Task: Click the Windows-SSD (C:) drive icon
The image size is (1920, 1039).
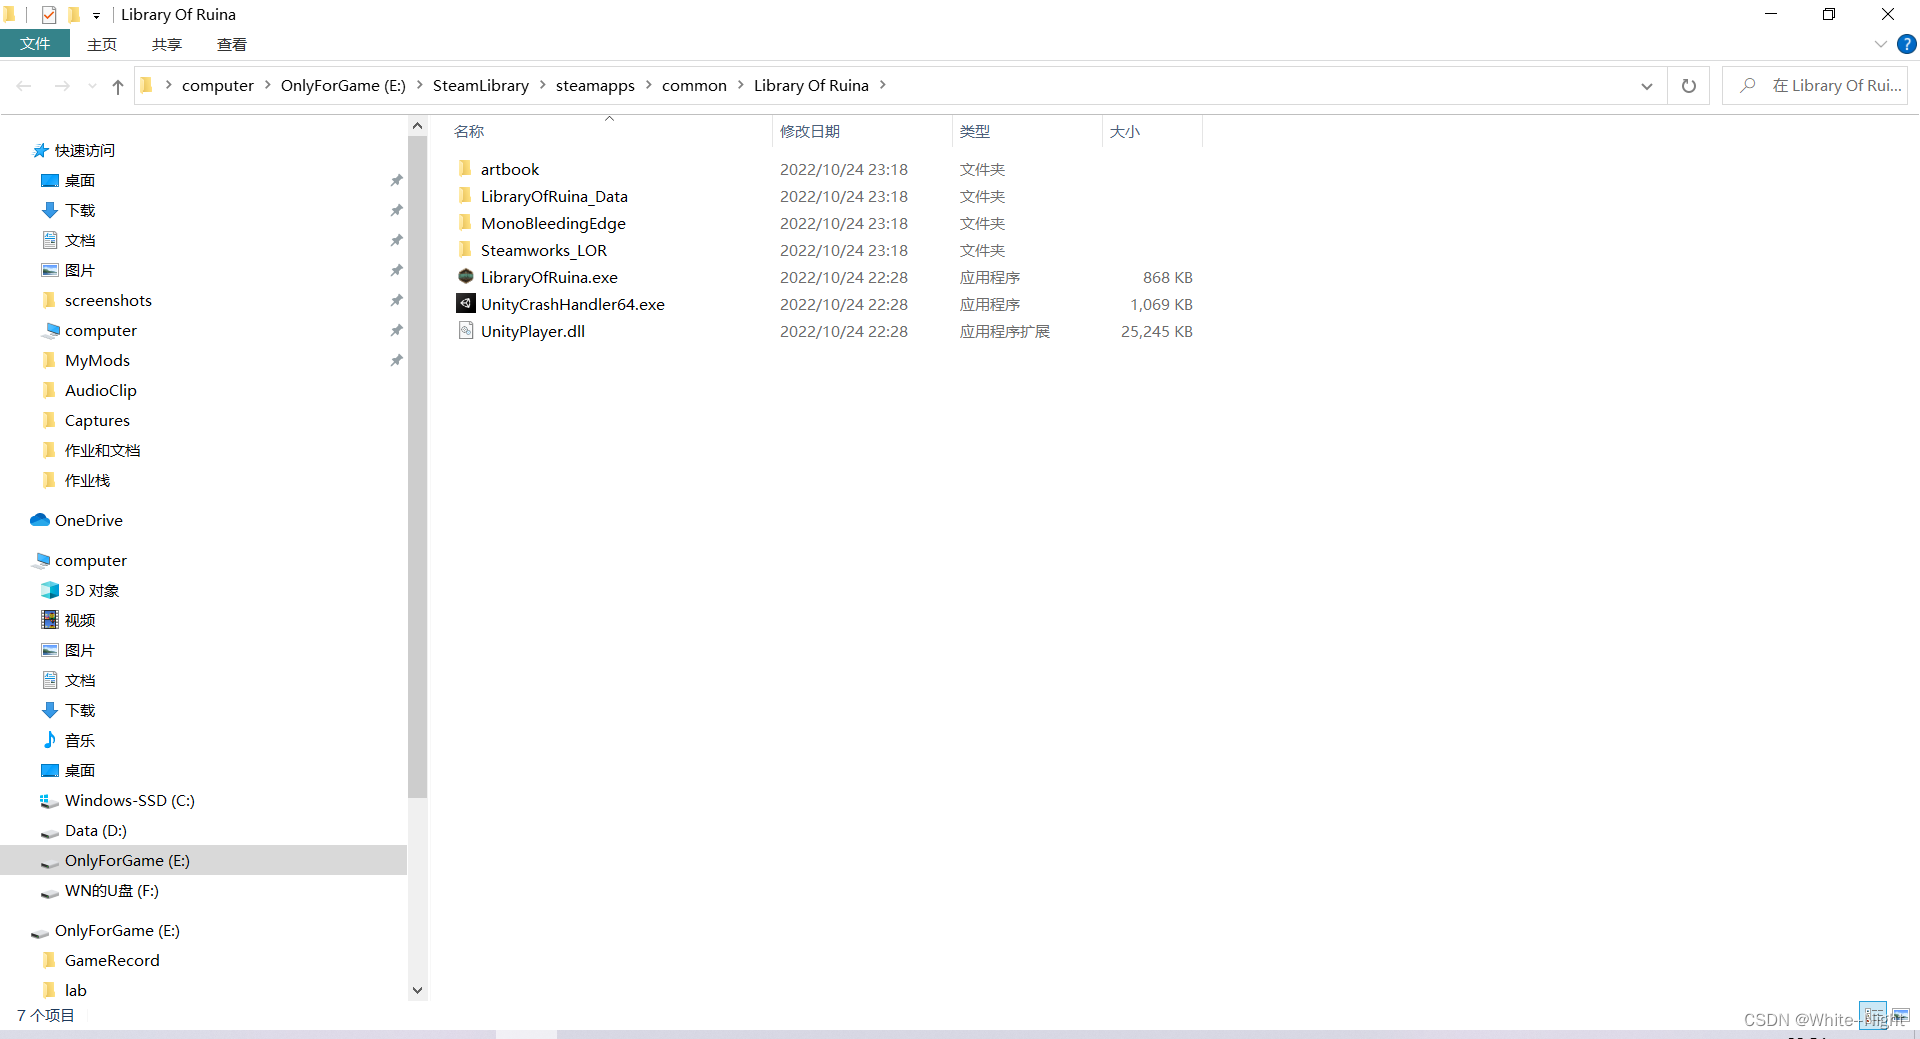Action: [x=49, y=800]
